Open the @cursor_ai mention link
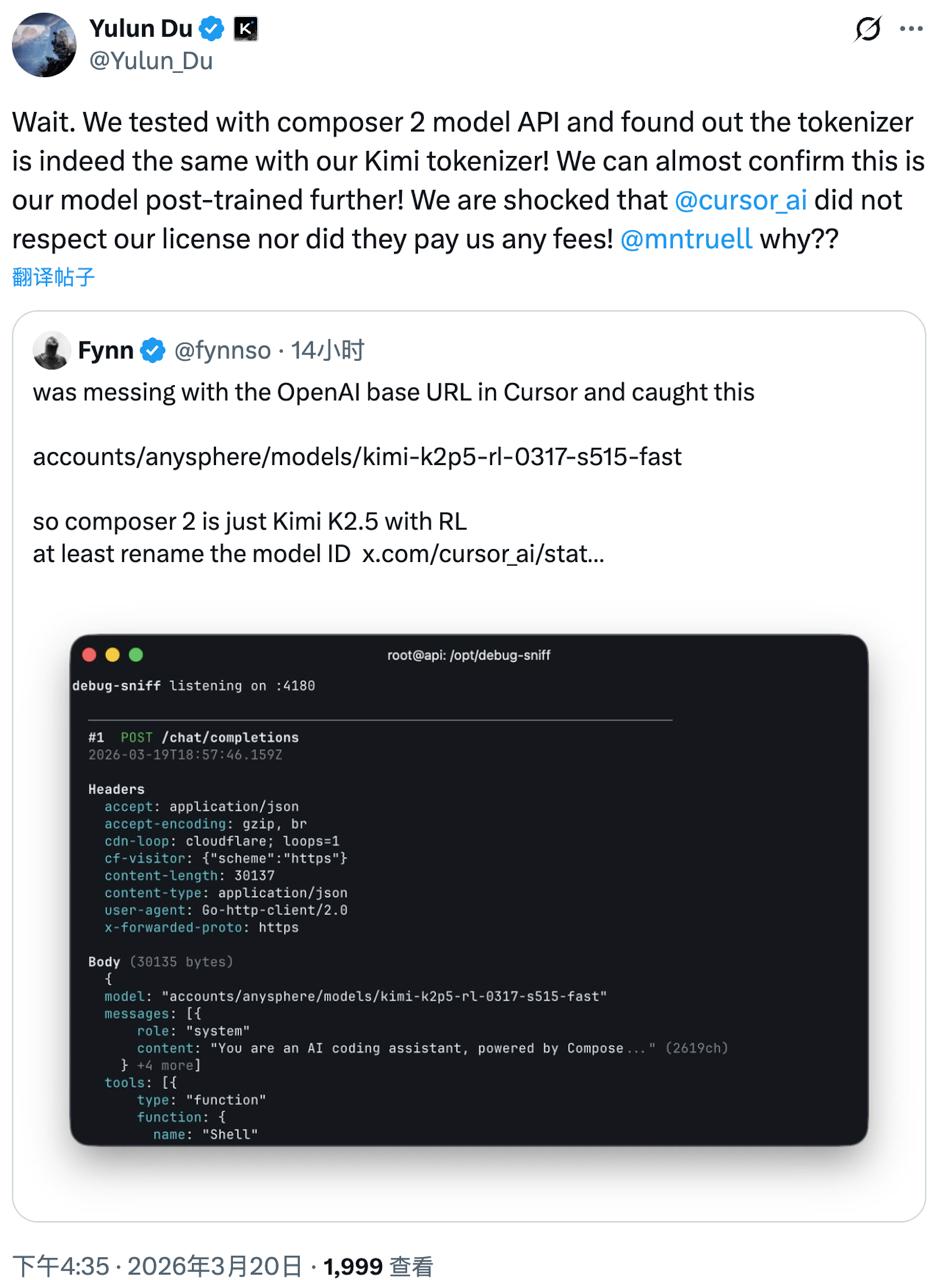 pyautogui.click(x=740, y=199)
